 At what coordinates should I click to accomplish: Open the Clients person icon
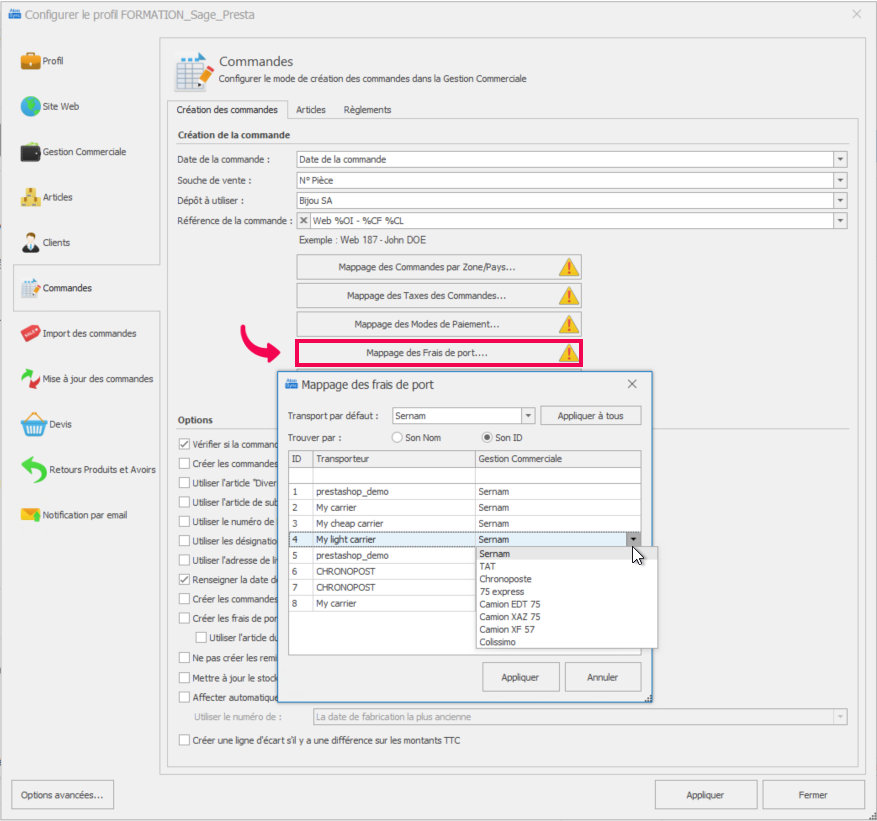pyautogui.click(x=30, y=242)
